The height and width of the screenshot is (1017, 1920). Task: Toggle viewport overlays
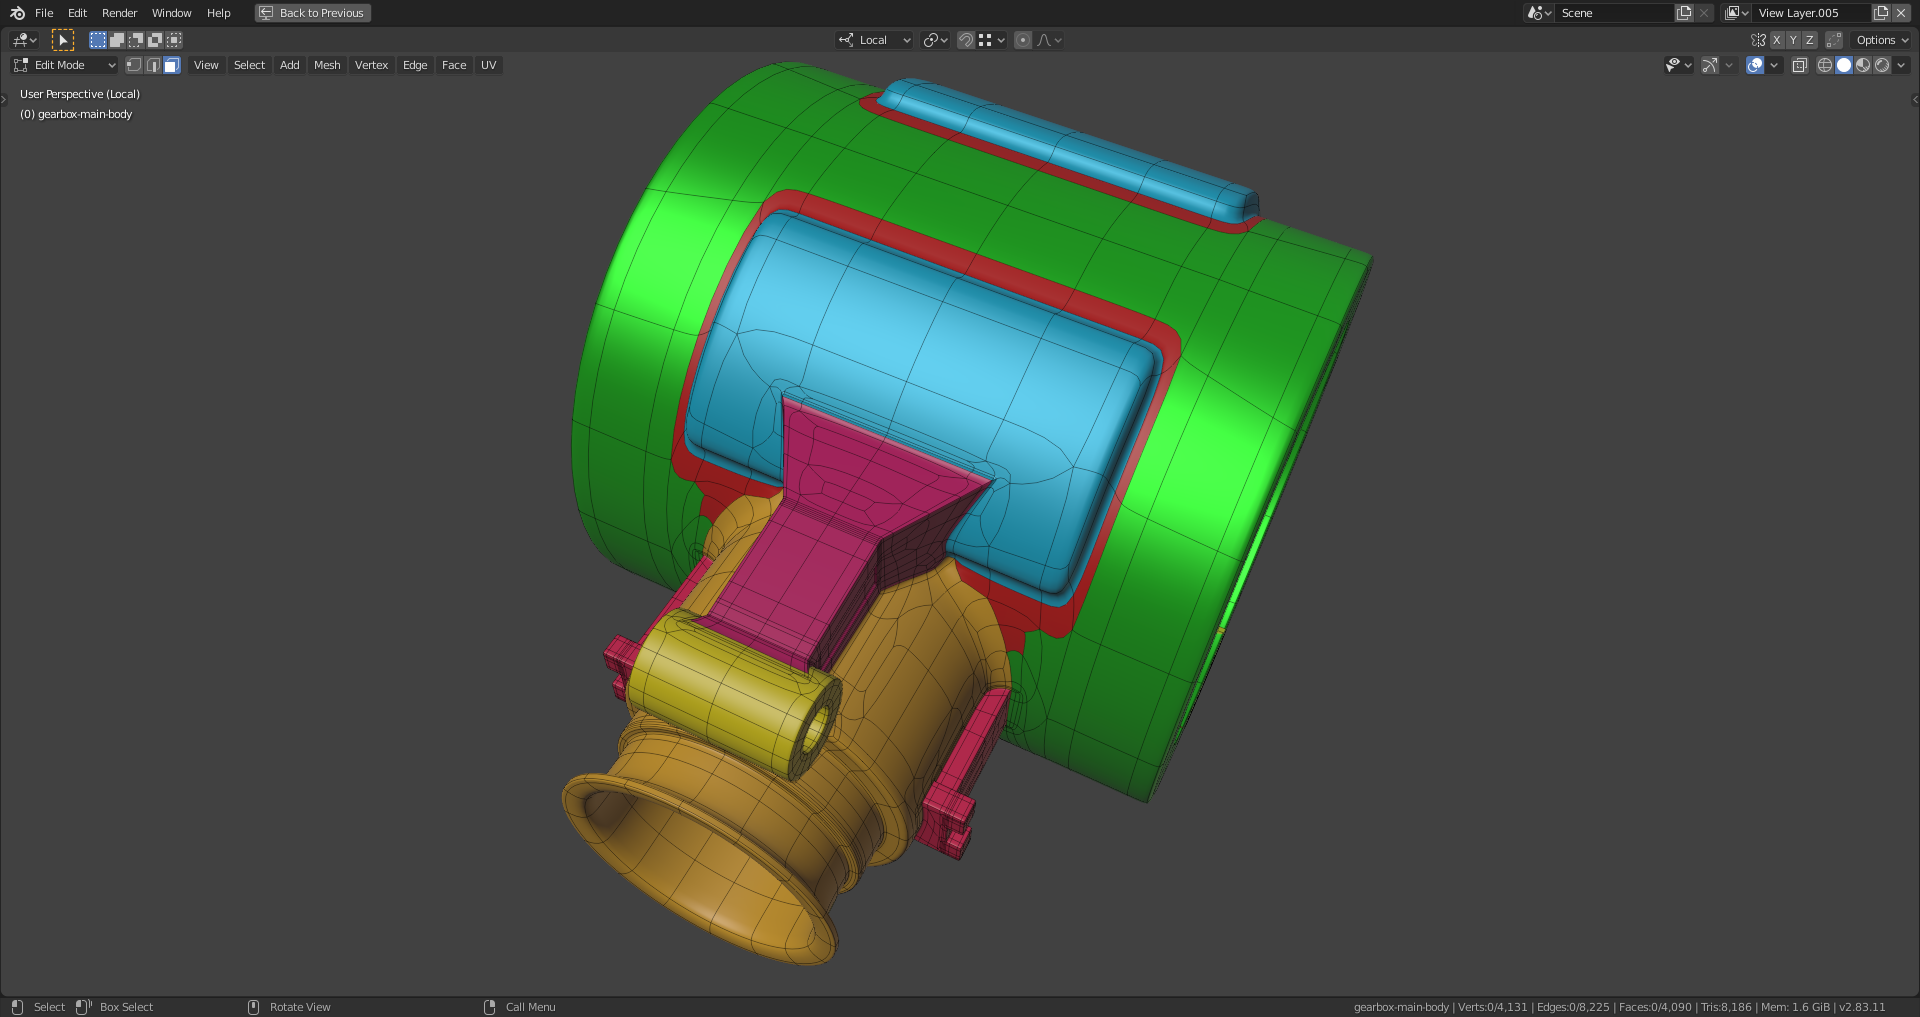pyautogui.click(x=1755, y=65)
